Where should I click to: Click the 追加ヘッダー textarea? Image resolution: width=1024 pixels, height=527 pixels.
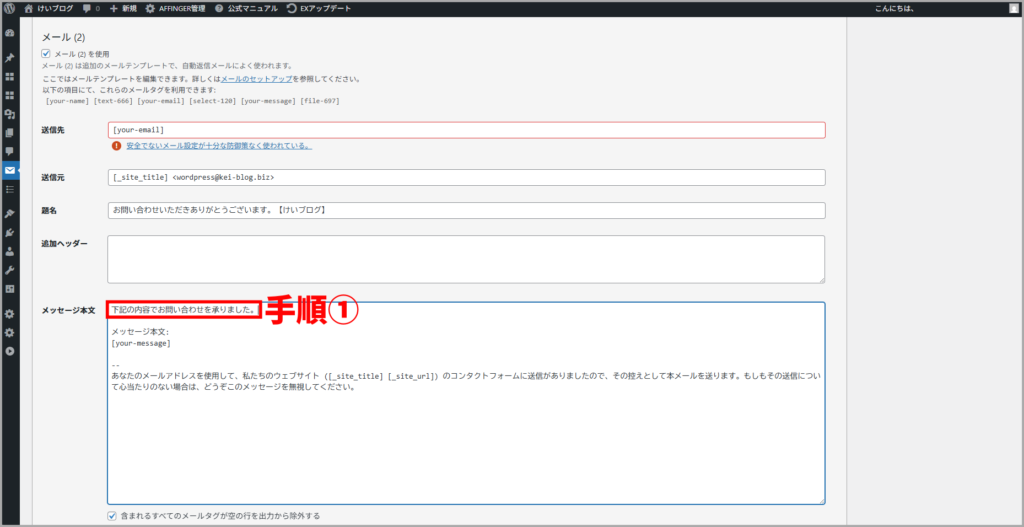point(465,259)
